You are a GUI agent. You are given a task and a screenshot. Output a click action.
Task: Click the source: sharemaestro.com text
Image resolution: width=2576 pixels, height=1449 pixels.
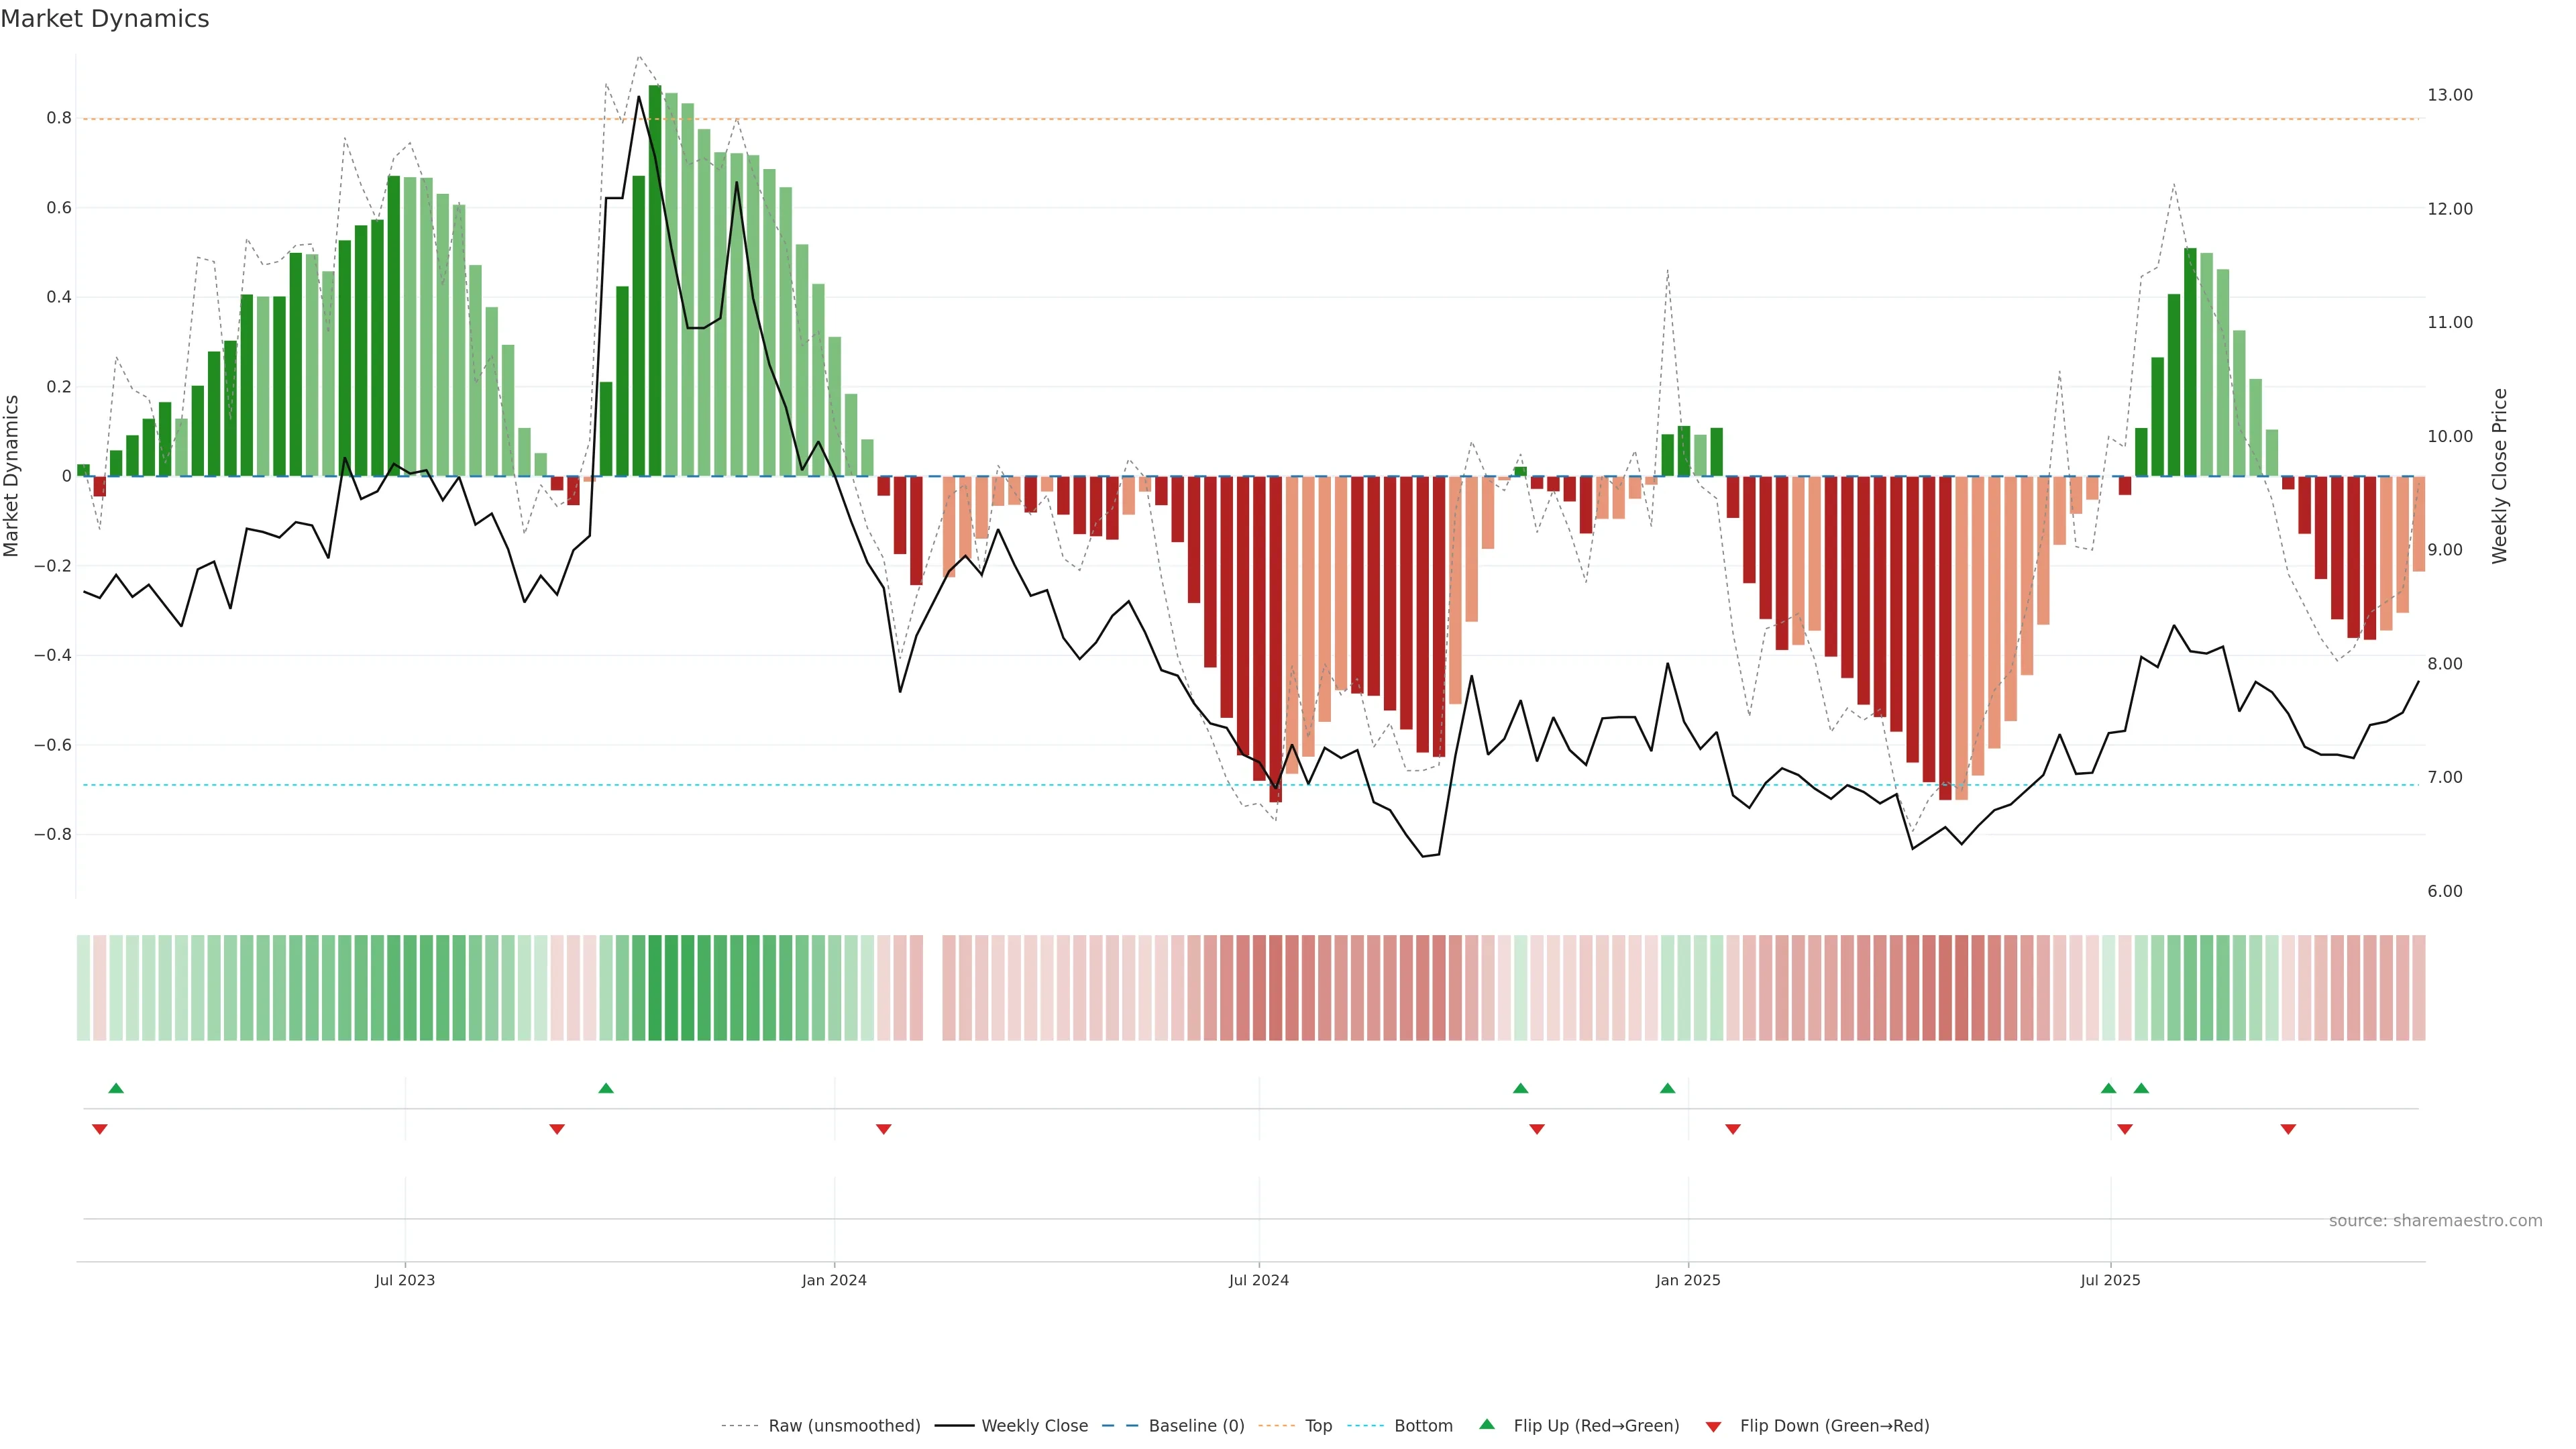(x=2435, y=1221)
